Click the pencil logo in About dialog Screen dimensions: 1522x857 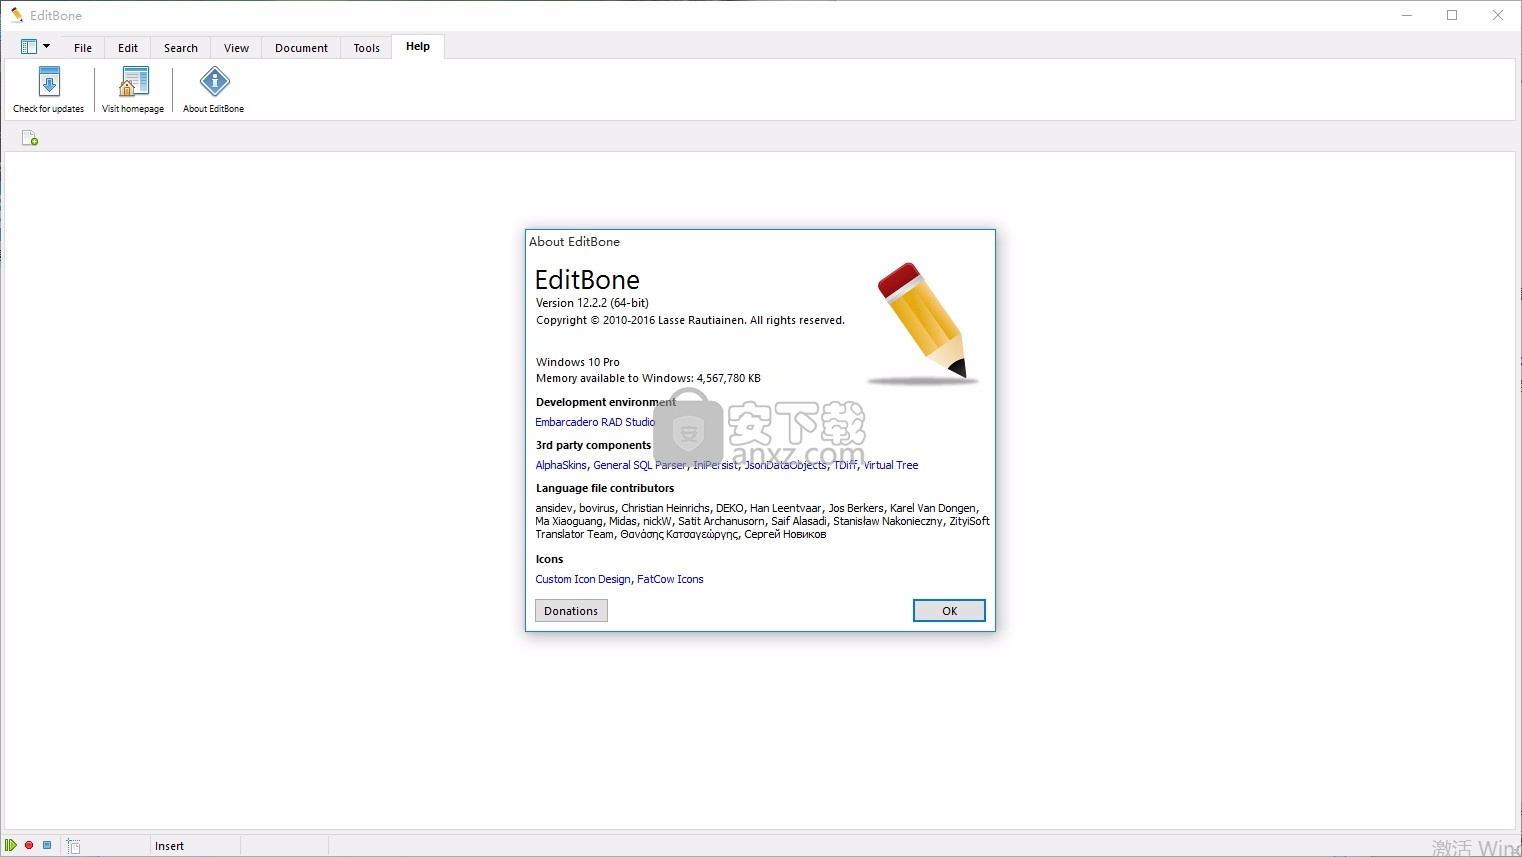[922, 323]
